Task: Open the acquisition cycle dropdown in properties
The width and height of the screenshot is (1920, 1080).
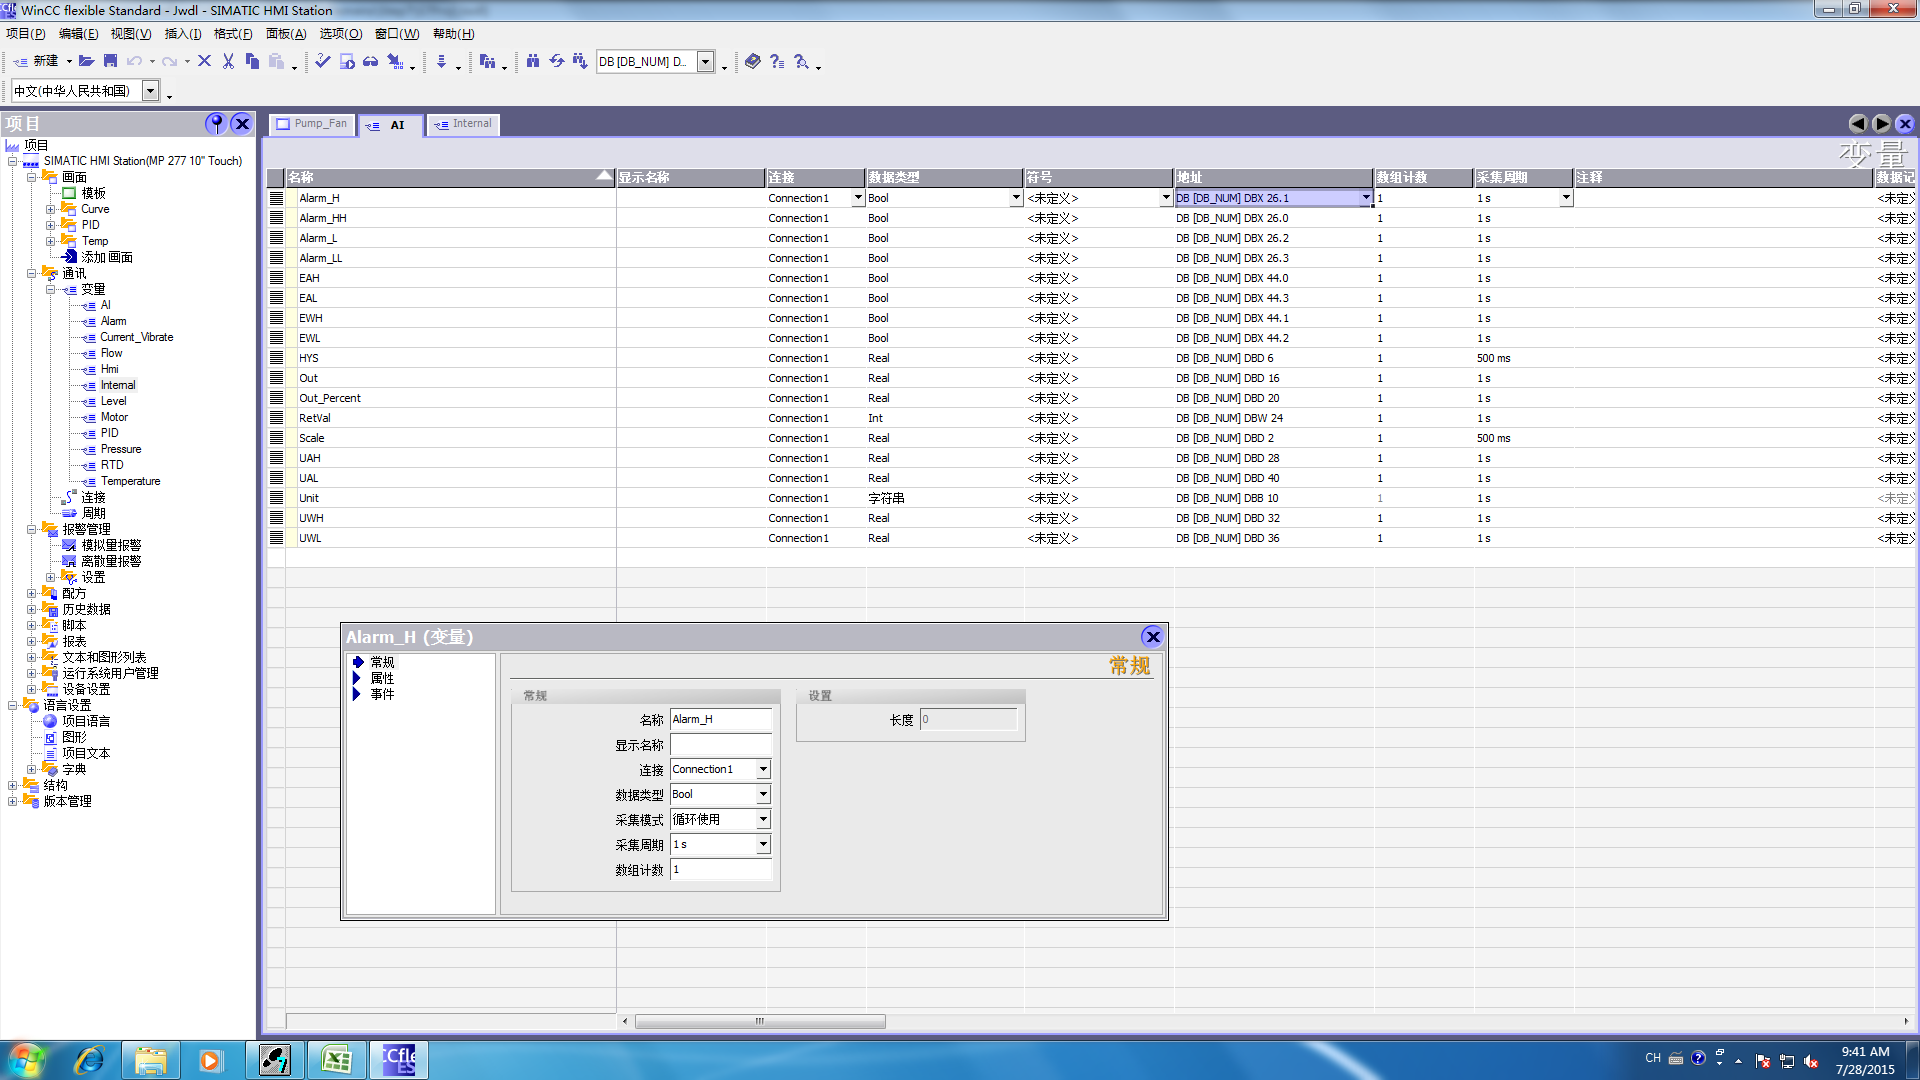Action: point(763,844)
